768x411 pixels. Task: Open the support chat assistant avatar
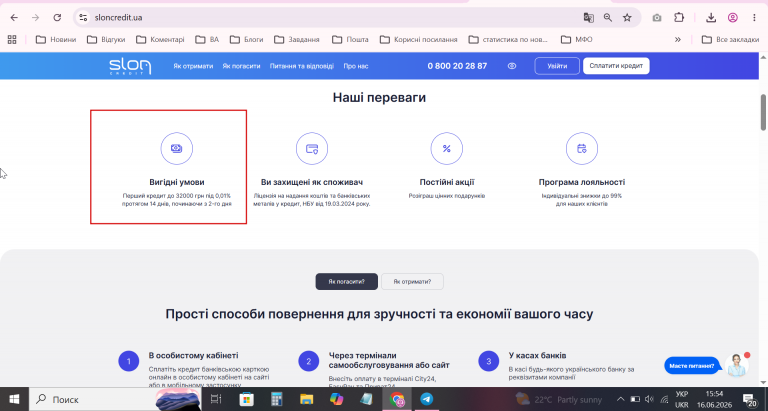coord(737,365)
